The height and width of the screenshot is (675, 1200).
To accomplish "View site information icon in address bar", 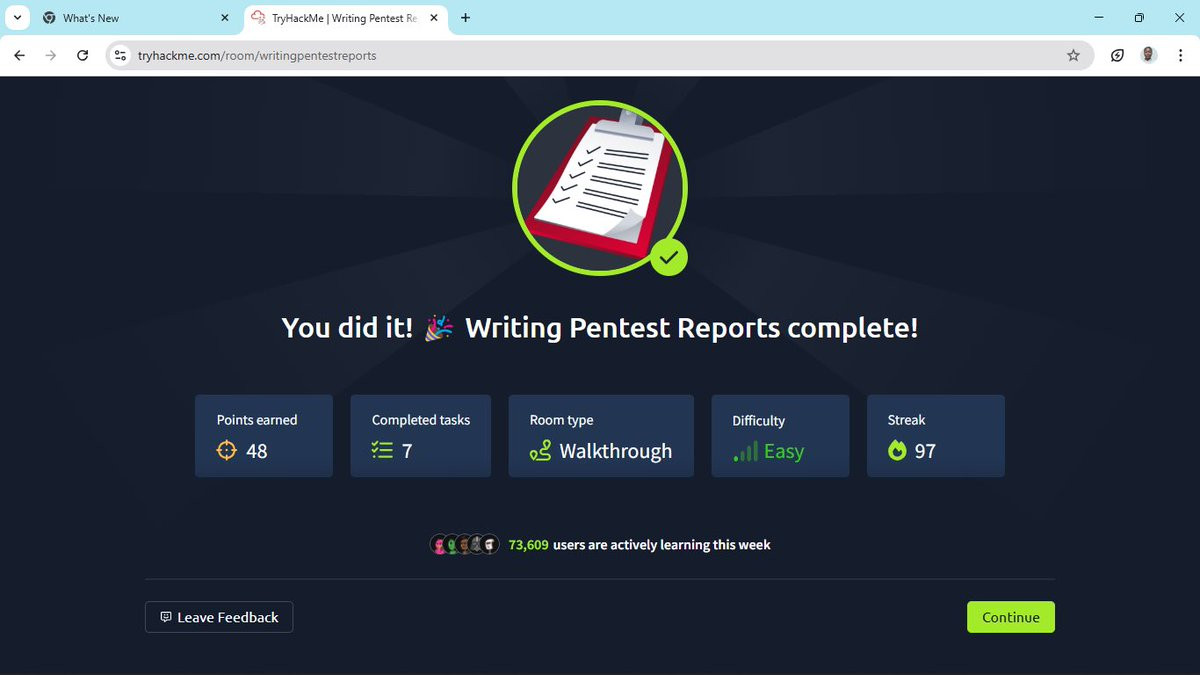I will pos(121,56).
